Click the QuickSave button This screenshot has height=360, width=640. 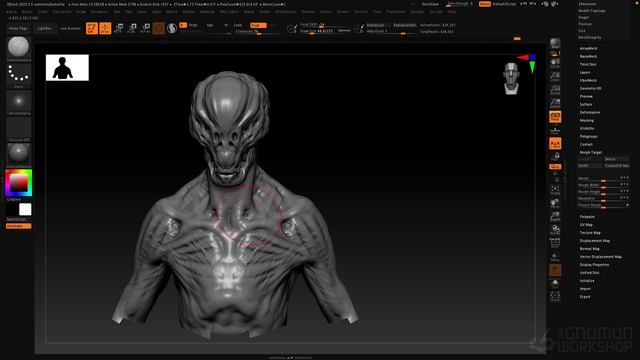point(430,4)
